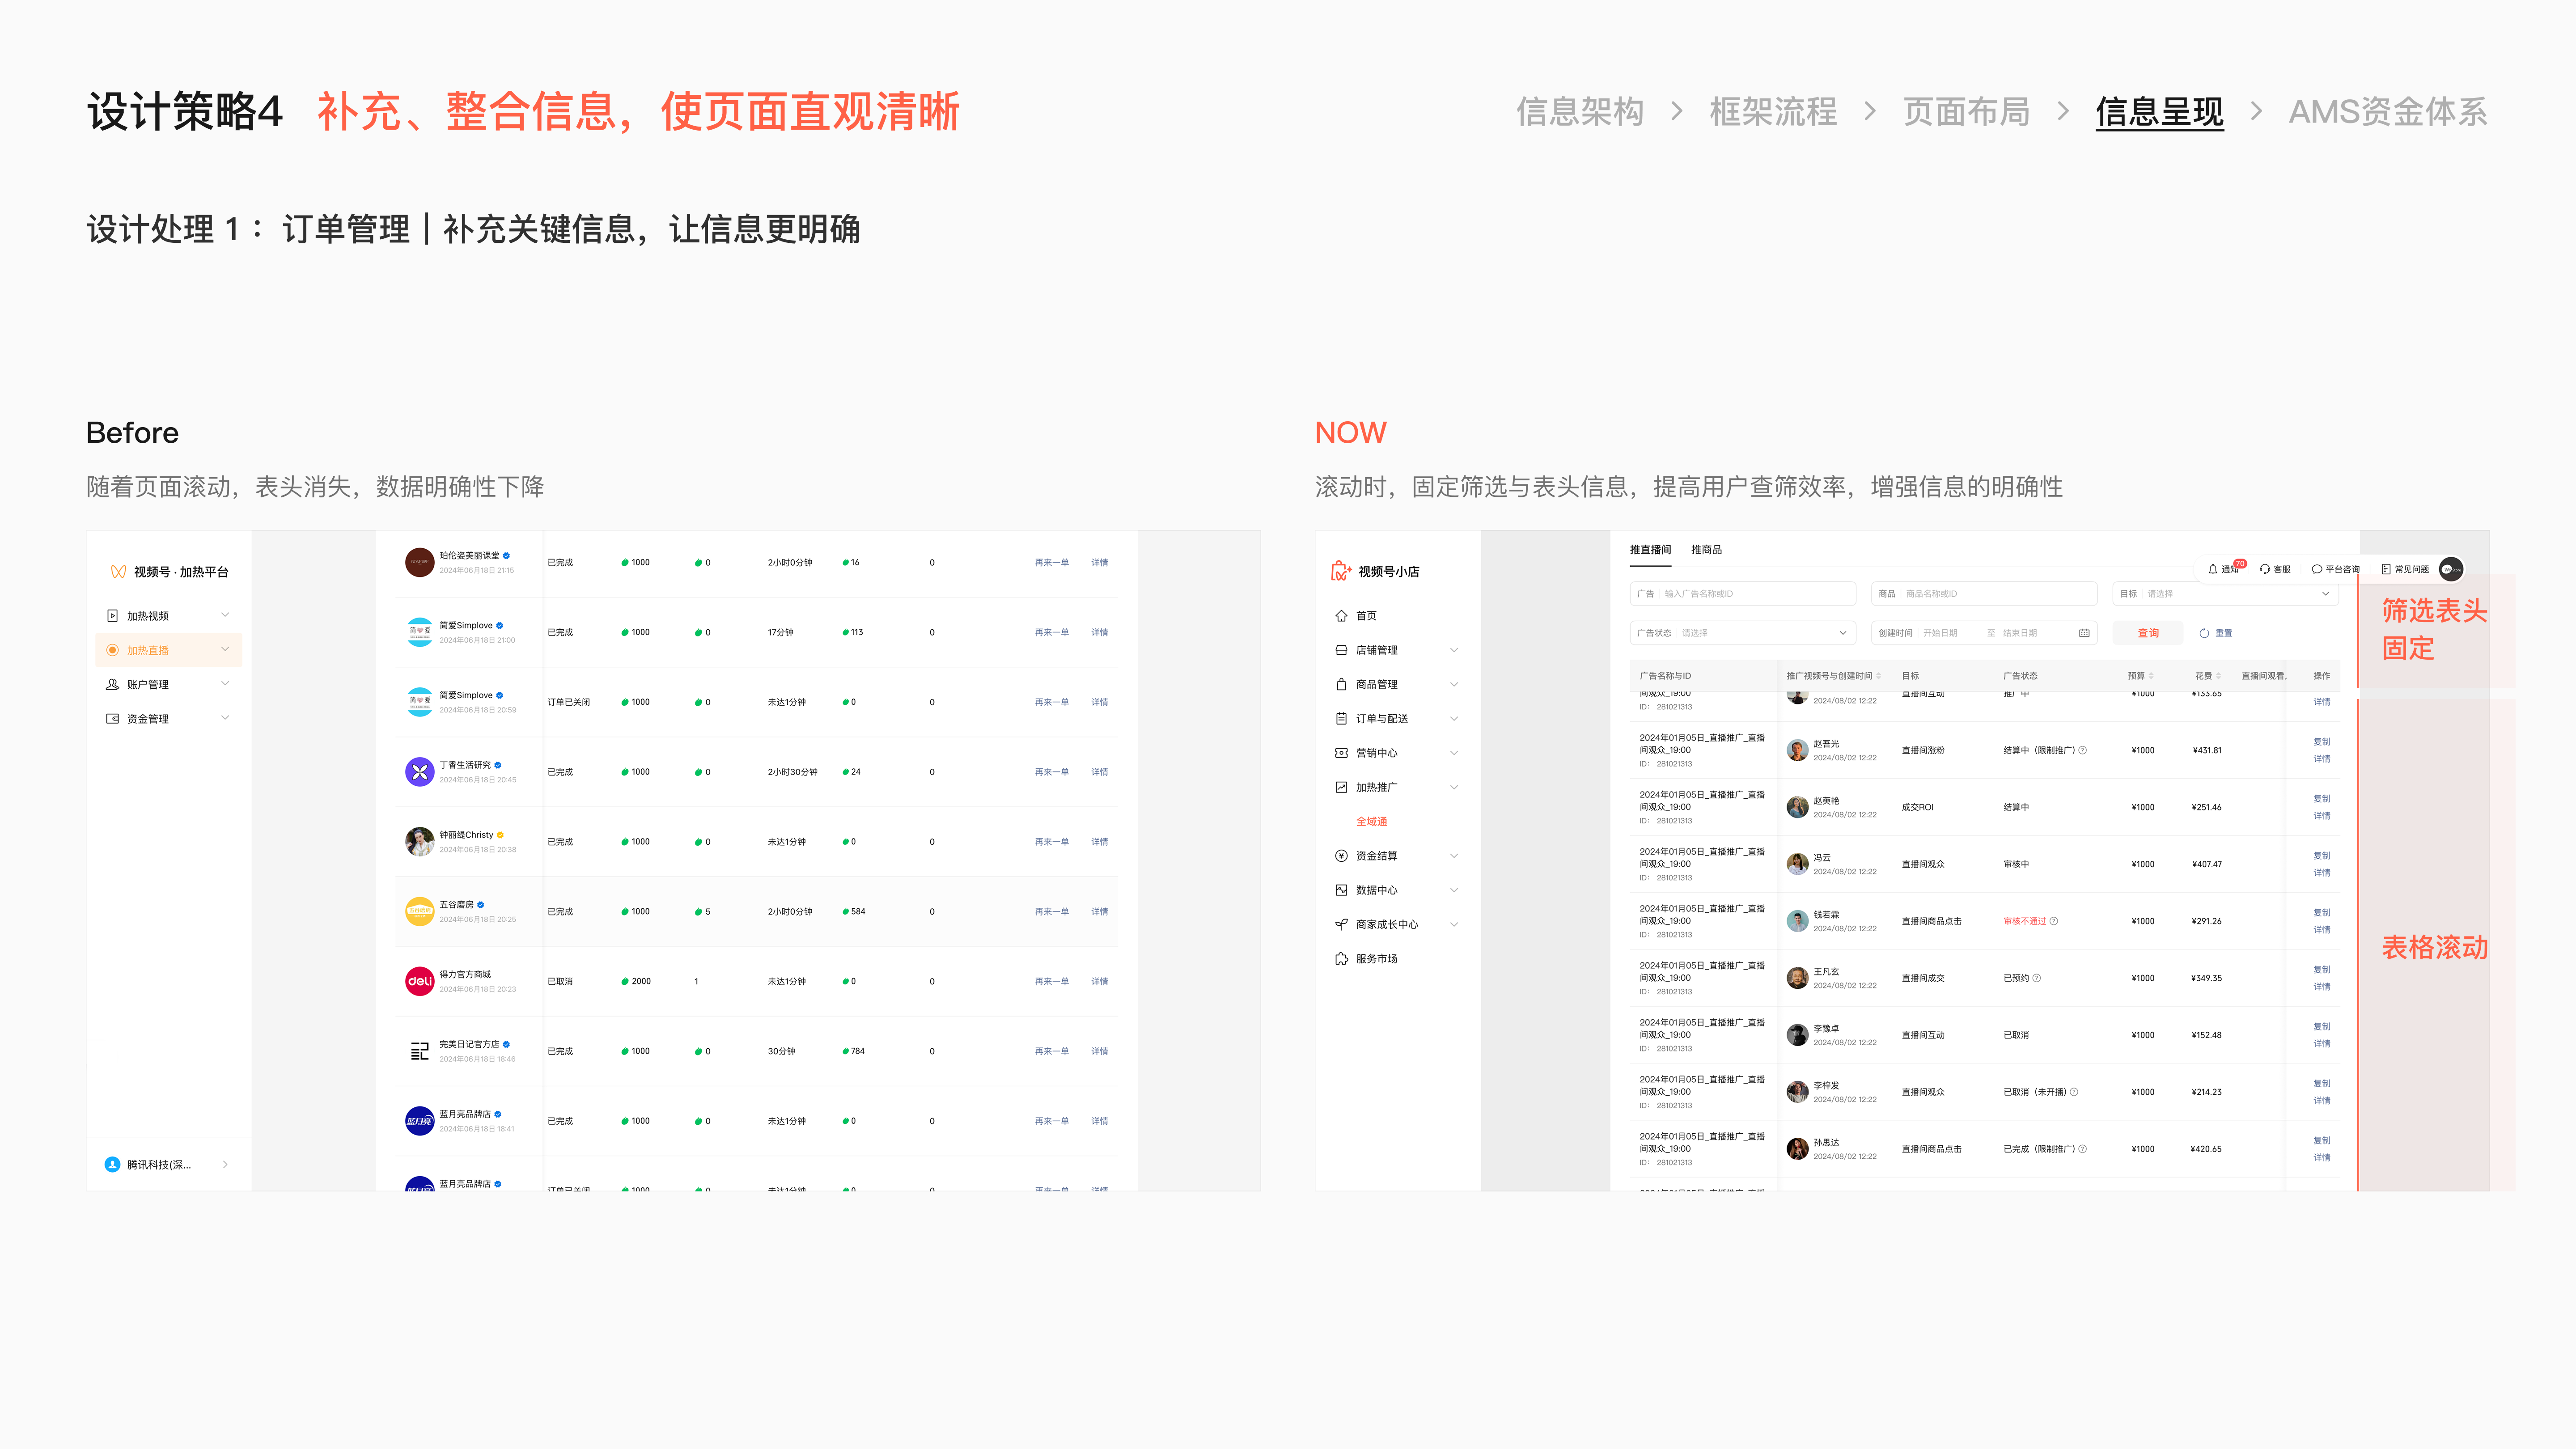Click the 视频号小店 logo icon
Screen dimensions: 2576x1449
pyautogui.click(x=1341, y=571)
